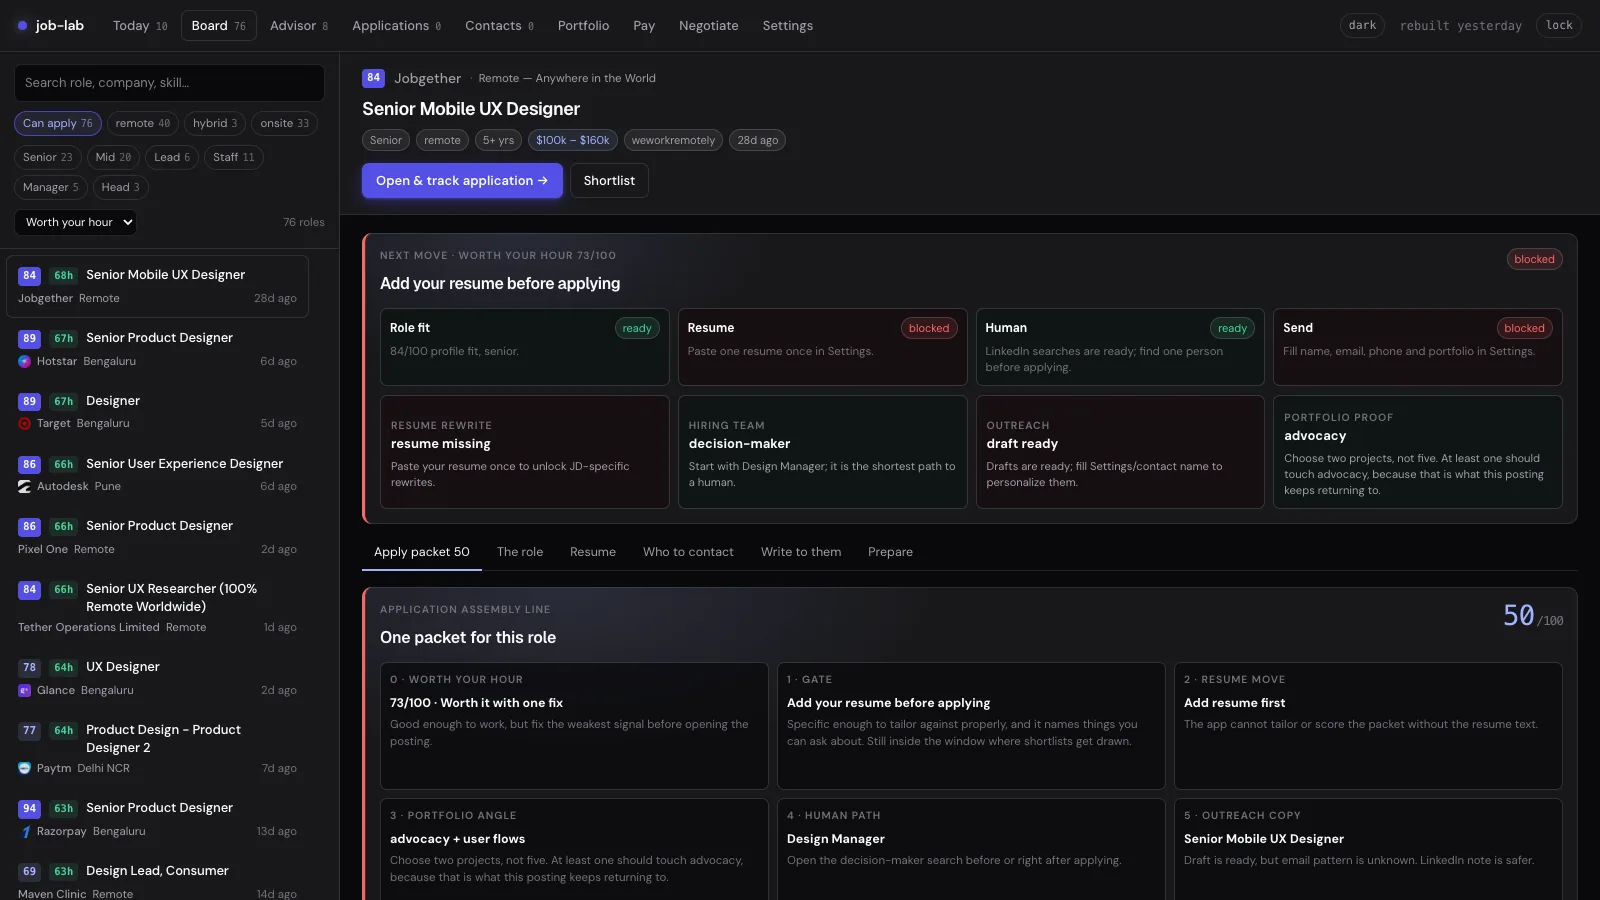Screen dimensions: 1600x900
Task: Open the Prepare tab
Action: click(x=890, y=552)
